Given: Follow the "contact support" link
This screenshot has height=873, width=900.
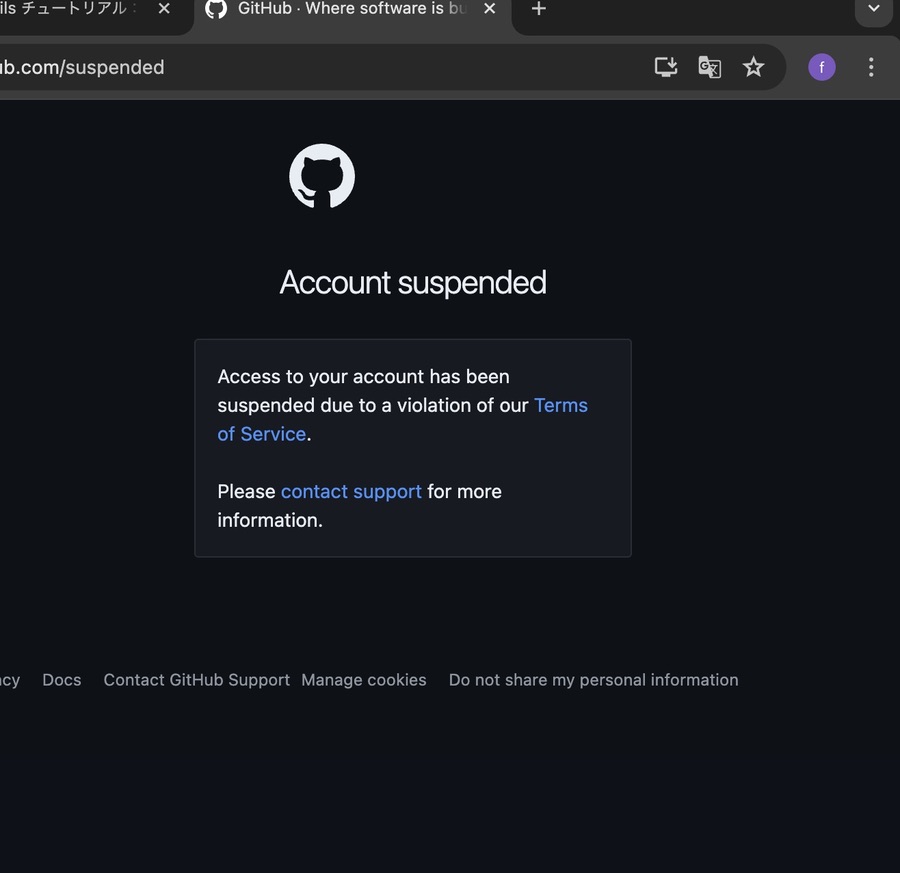Looking at the screenshot, I should pos(351,492).
